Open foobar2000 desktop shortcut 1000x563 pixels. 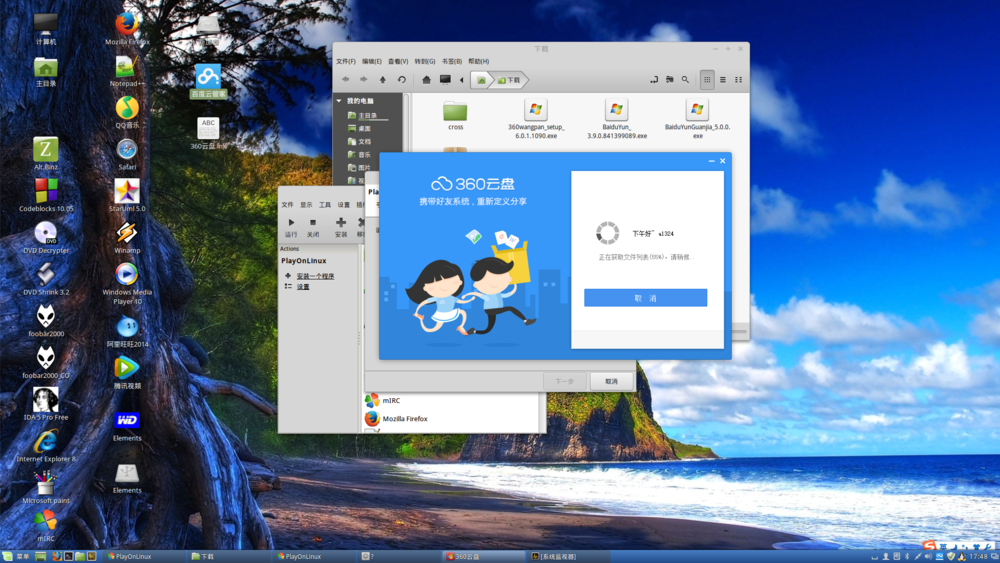tap(46, 321)
